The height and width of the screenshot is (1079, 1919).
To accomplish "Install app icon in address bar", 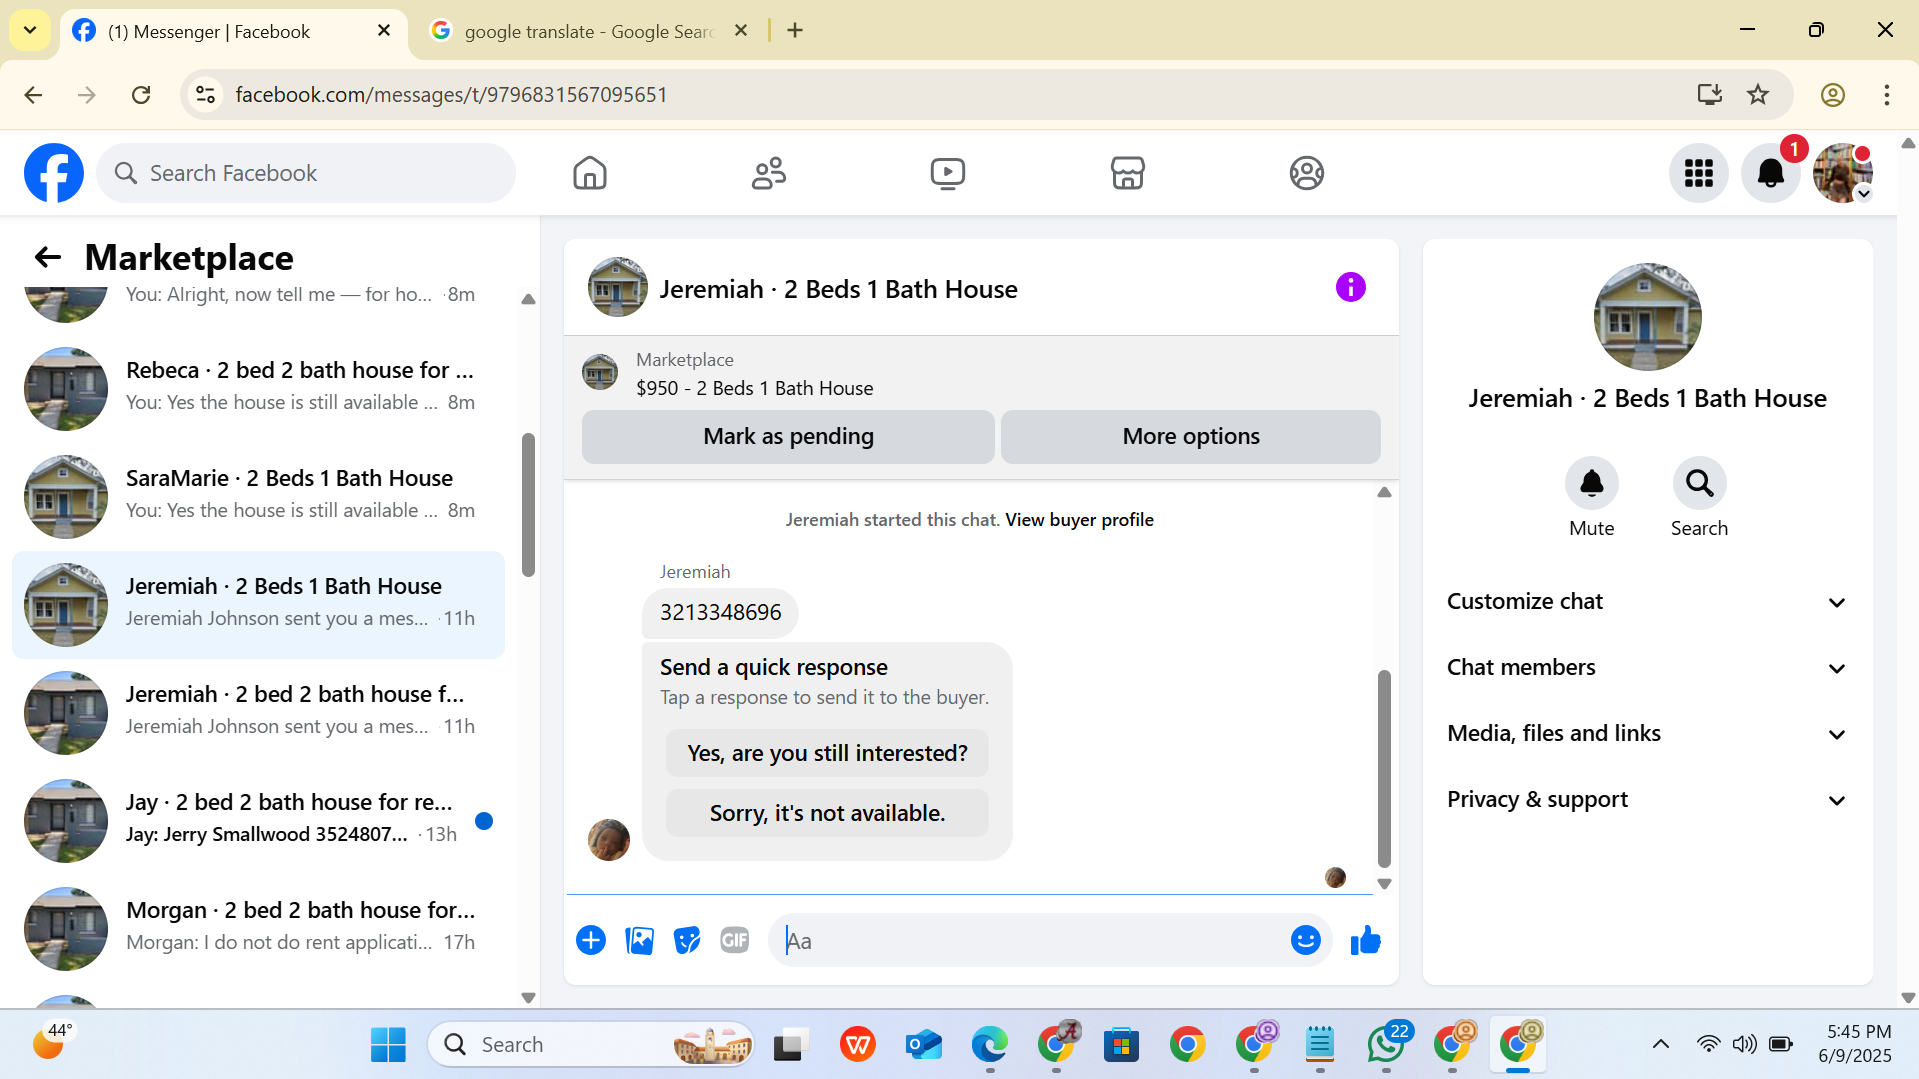I will [x=1710, y=95].
